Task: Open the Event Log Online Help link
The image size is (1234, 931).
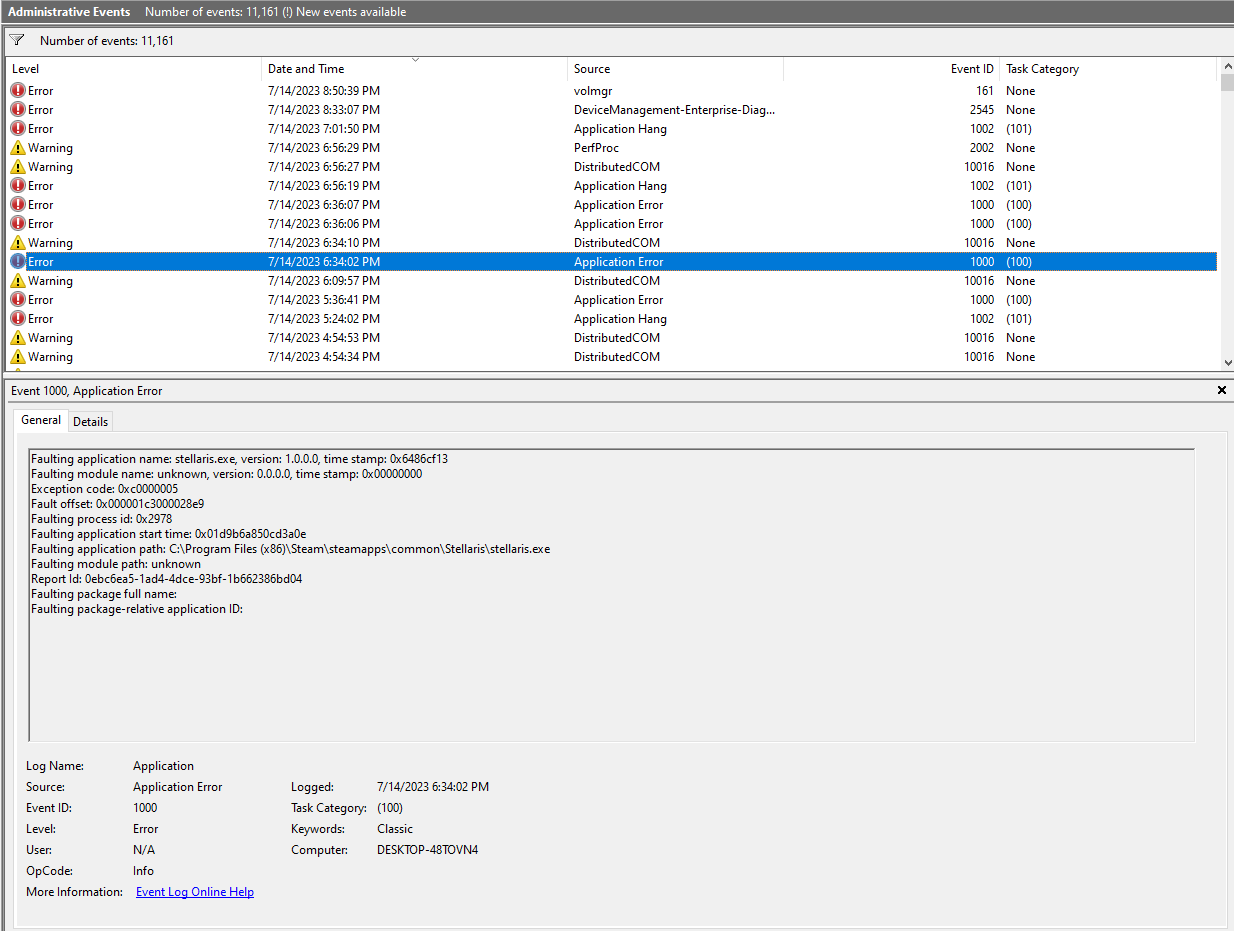Action: point(194,891)
